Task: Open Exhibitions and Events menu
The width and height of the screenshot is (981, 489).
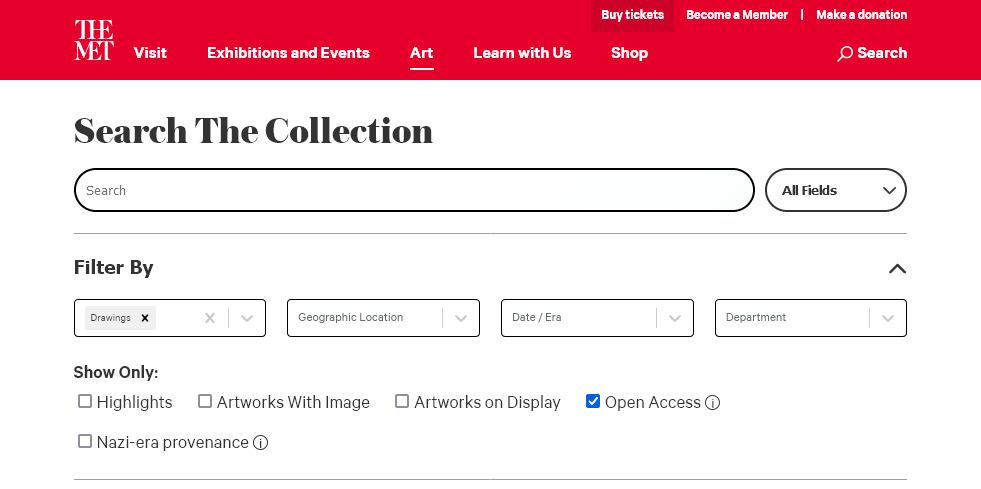Action: (288, 53)
